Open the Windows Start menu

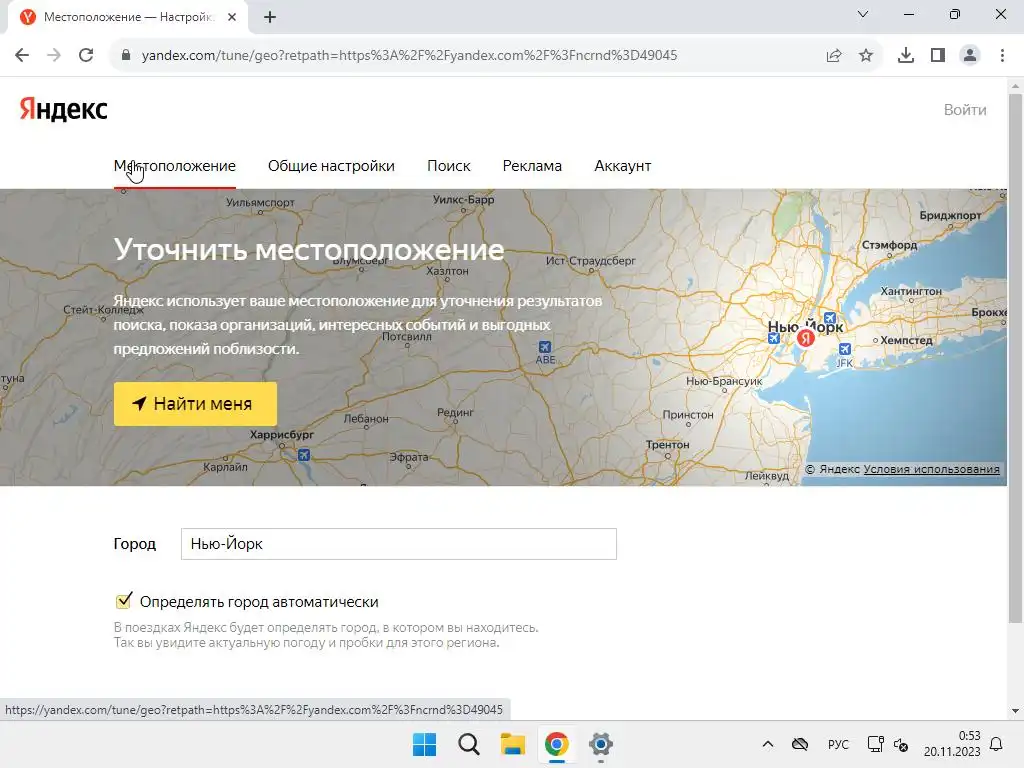click(x=424, y=744)
